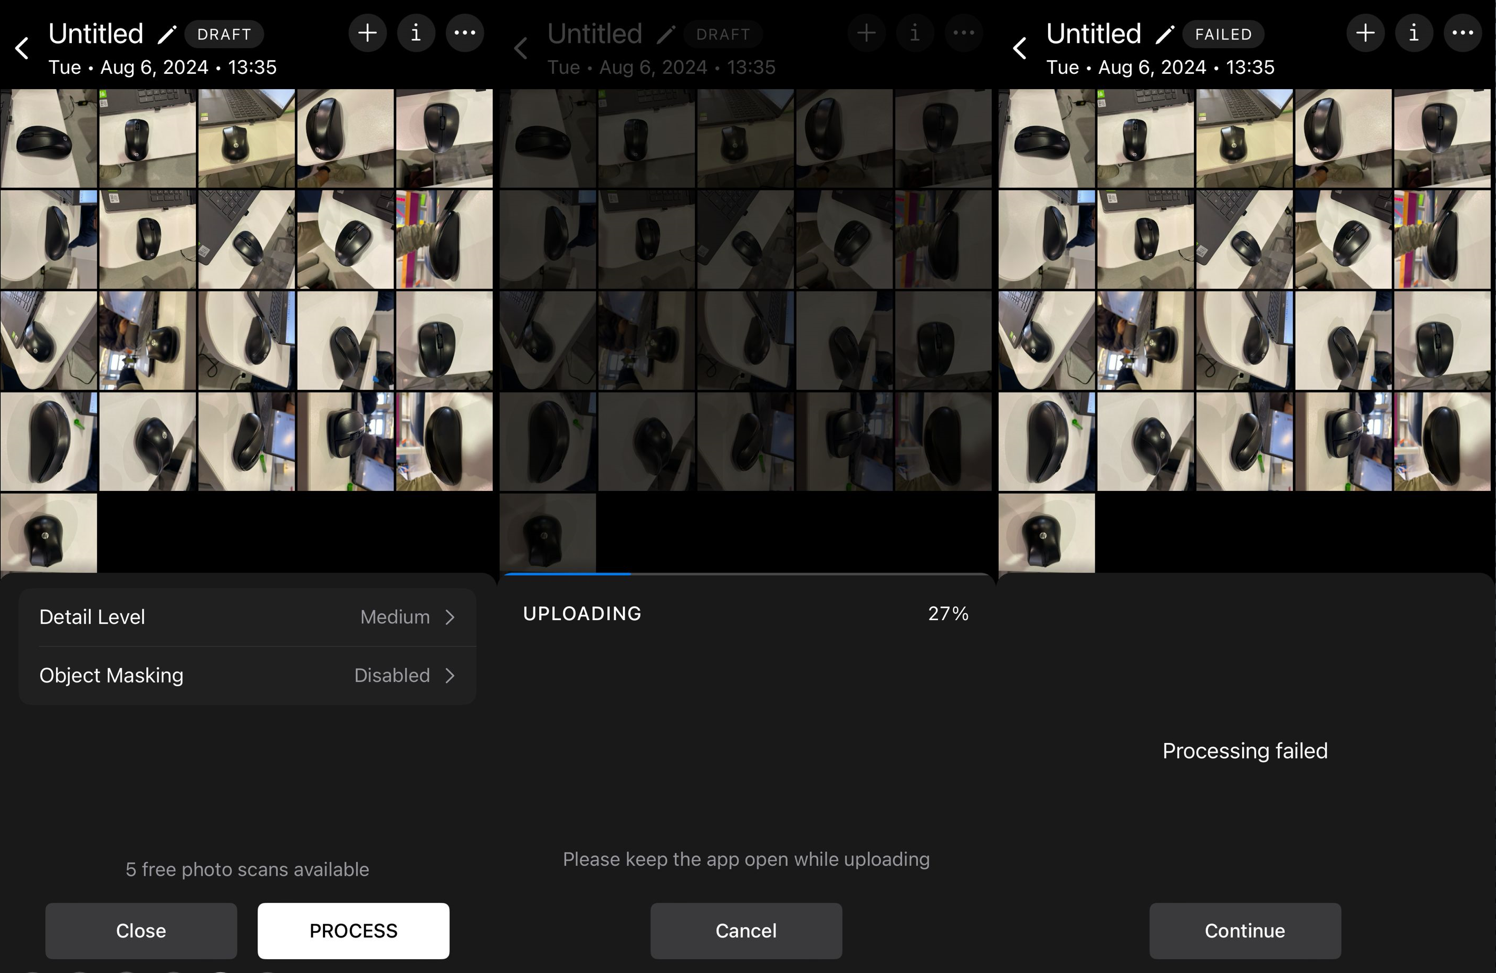Open the Medium detail level value

click(395, 617)
